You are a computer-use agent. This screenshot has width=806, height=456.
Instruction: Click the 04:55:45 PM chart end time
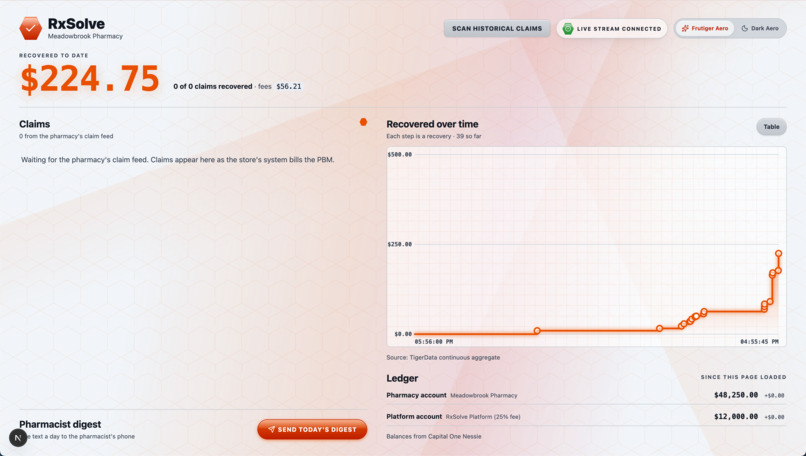pos(759,341)
